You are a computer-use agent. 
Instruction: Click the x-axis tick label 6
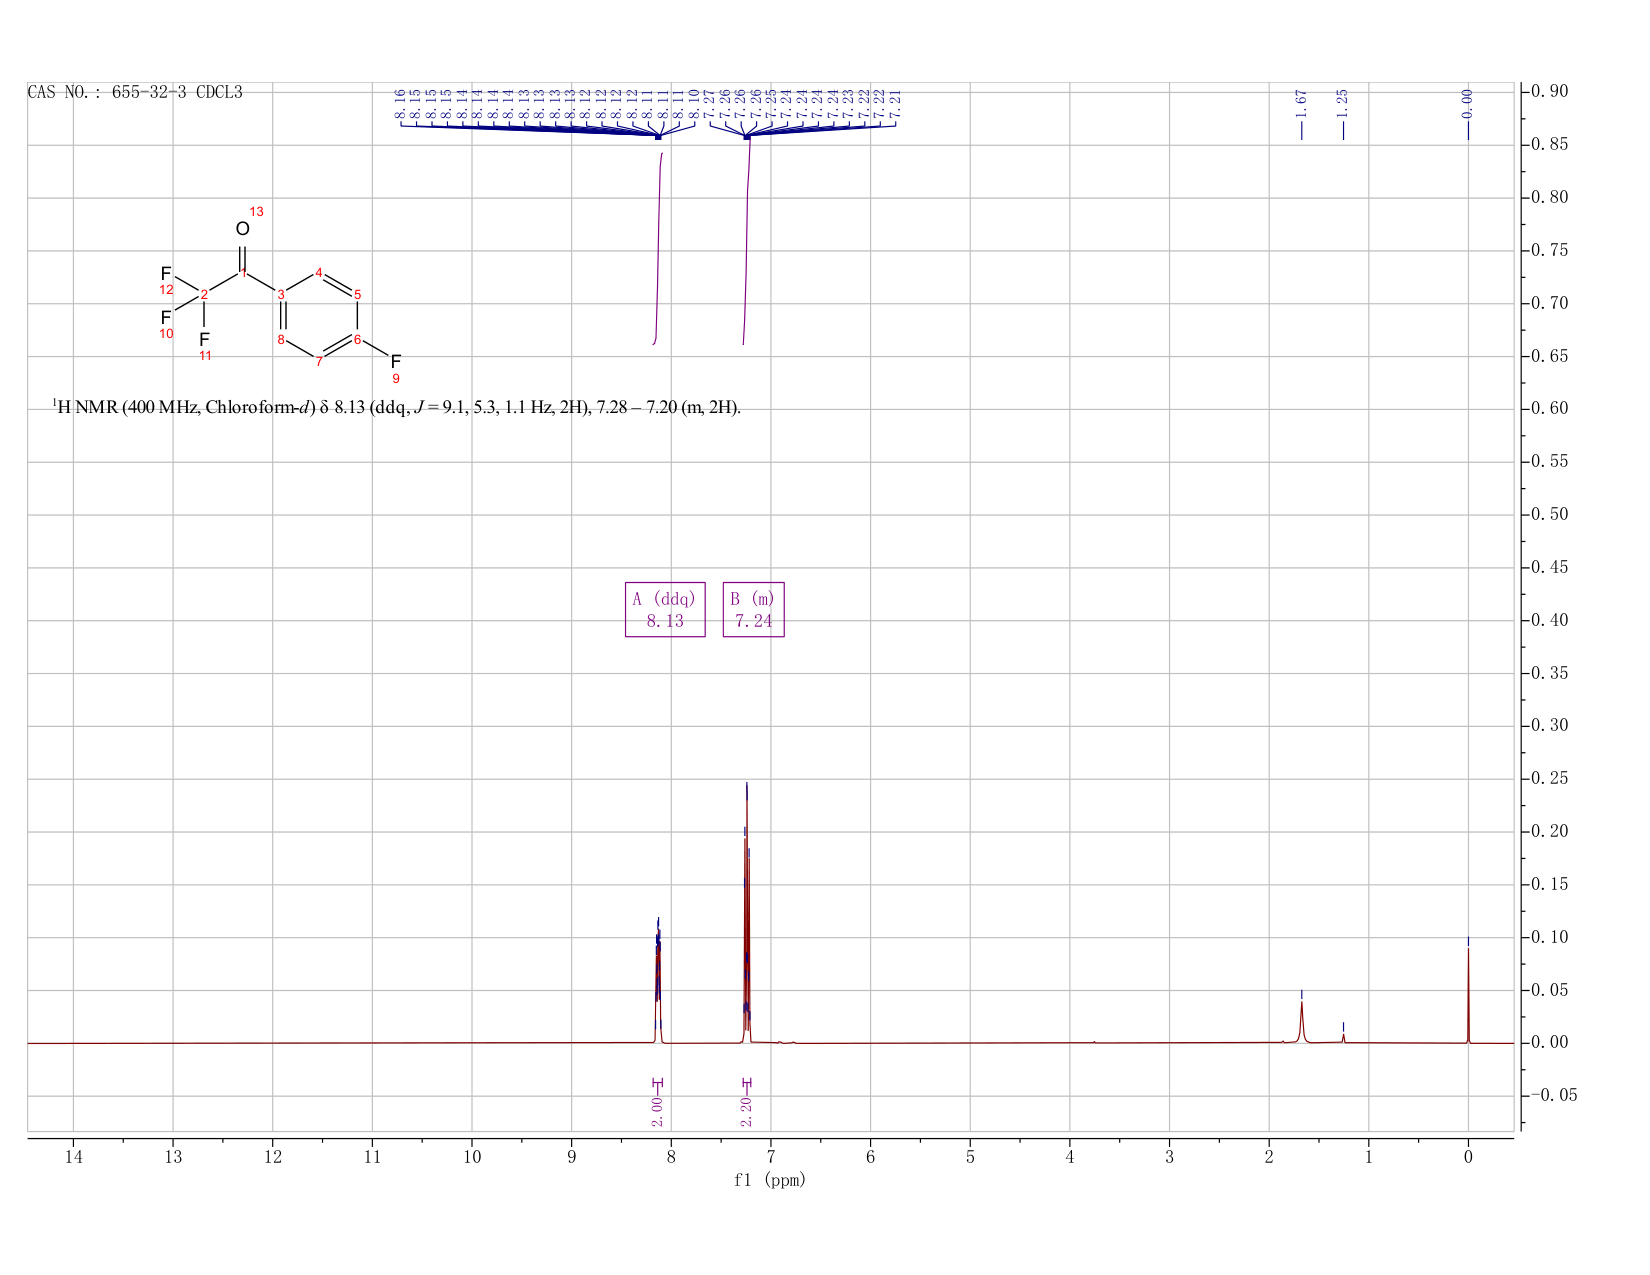[x=870, y=1157]
